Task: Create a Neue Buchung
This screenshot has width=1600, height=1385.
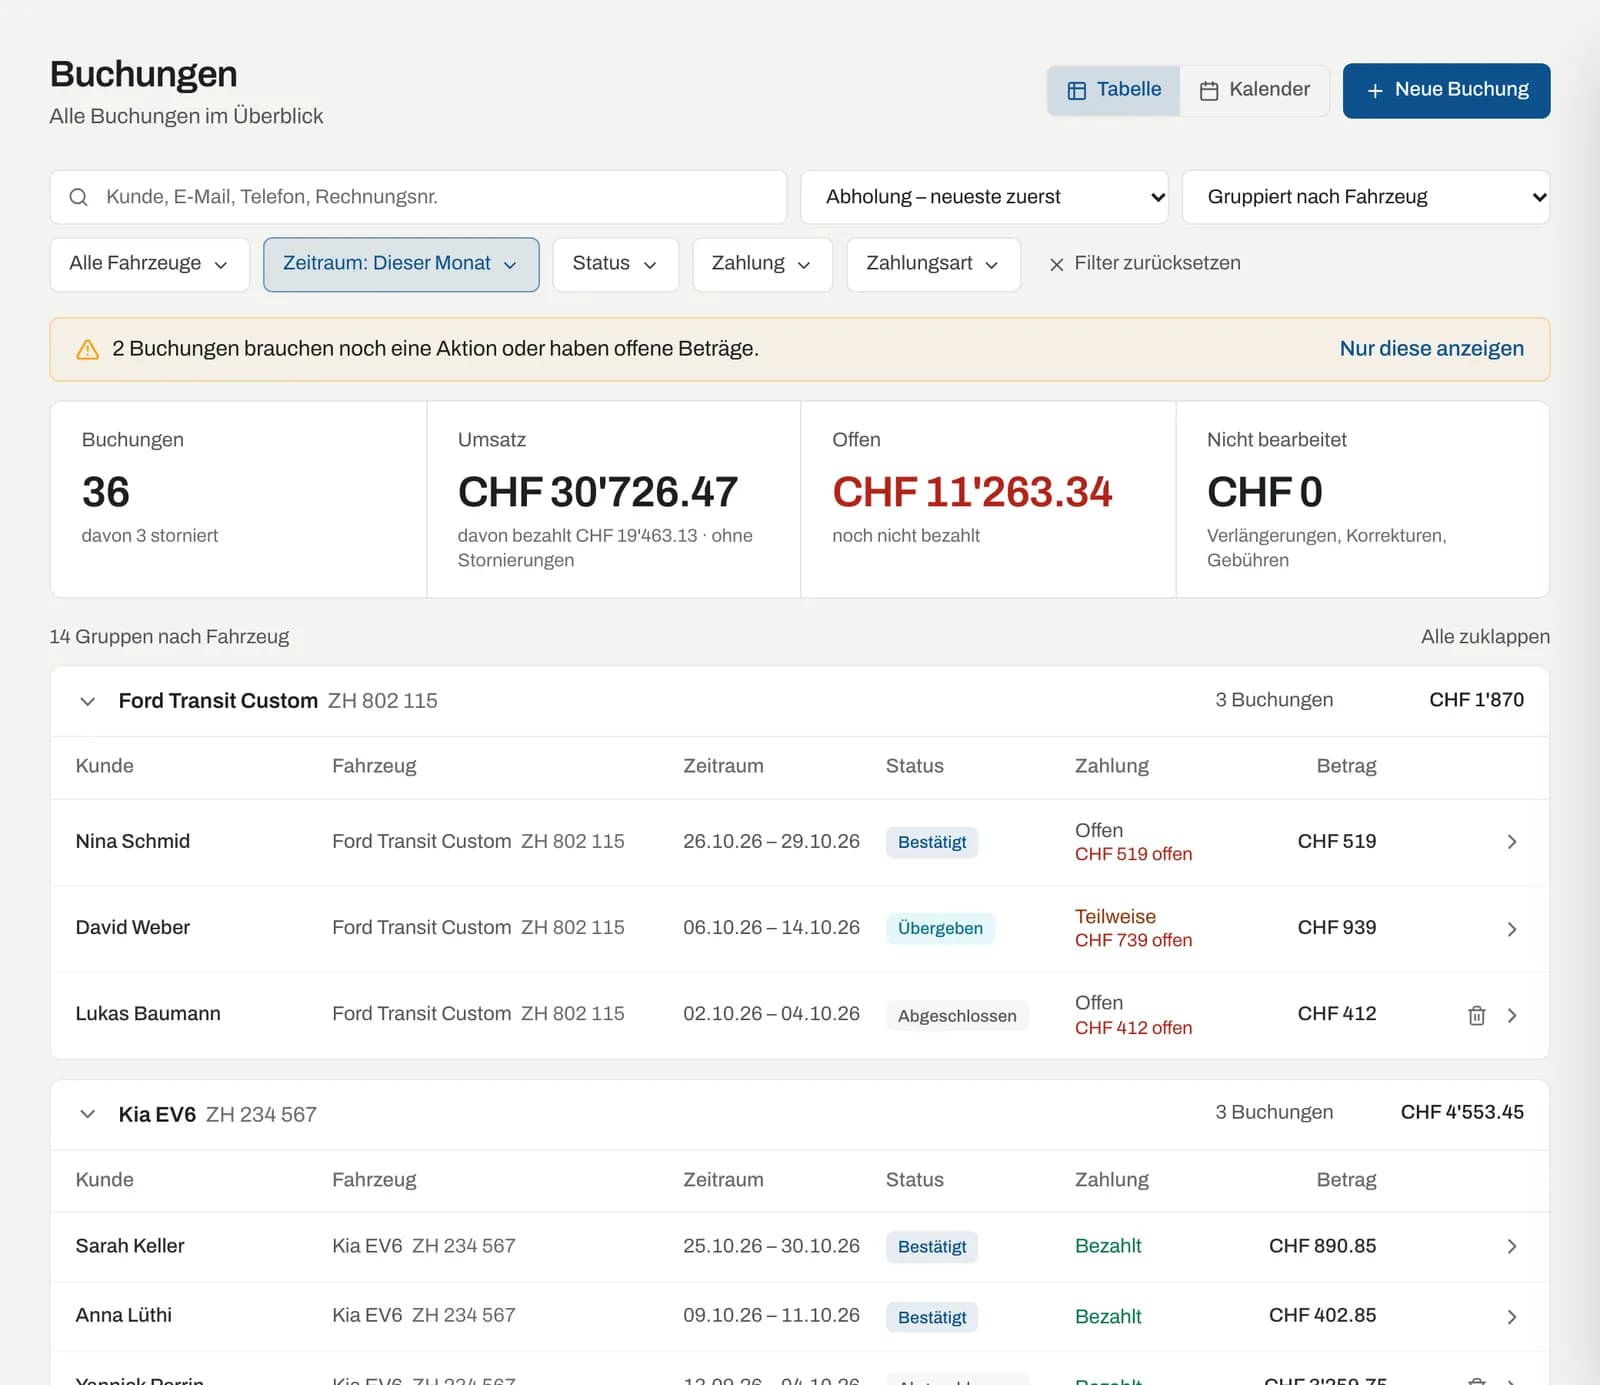Action: click(1446, 90)
